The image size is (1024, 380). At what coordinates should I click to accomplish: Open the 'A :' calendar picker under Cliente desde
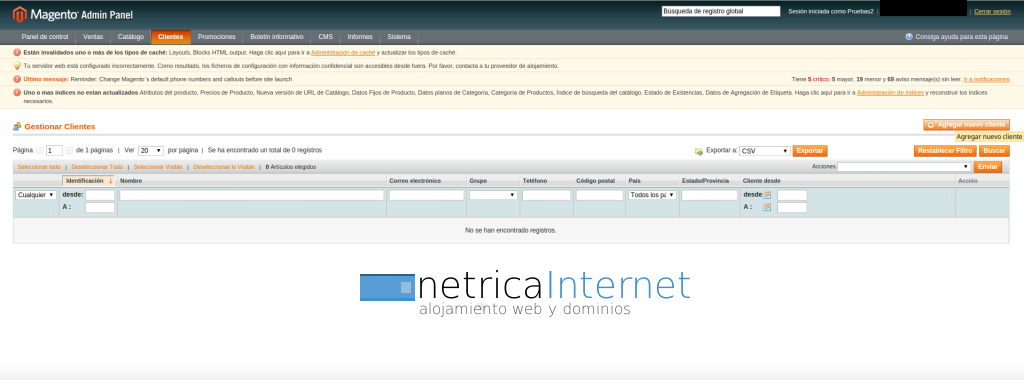(767, 207)
